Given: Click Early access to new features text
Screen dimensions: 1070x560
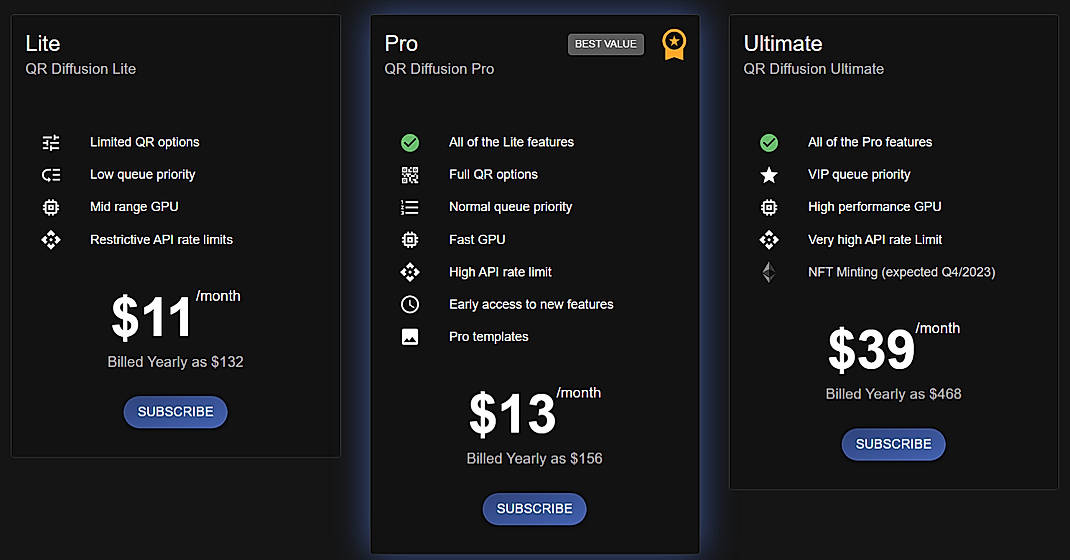Looking at the screenshot, I should [531, 304].
